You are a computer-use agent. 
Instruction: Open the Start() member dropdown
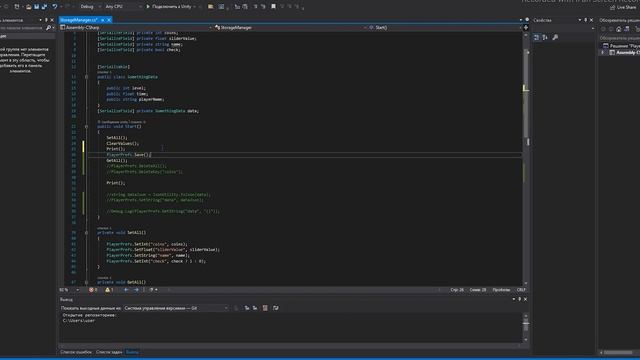[444, 27]
